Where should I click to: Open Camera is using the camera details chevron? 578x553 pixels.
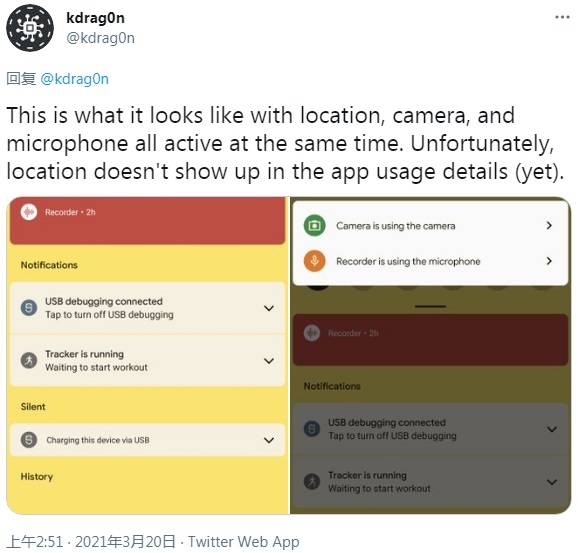(x=549, y=225)
